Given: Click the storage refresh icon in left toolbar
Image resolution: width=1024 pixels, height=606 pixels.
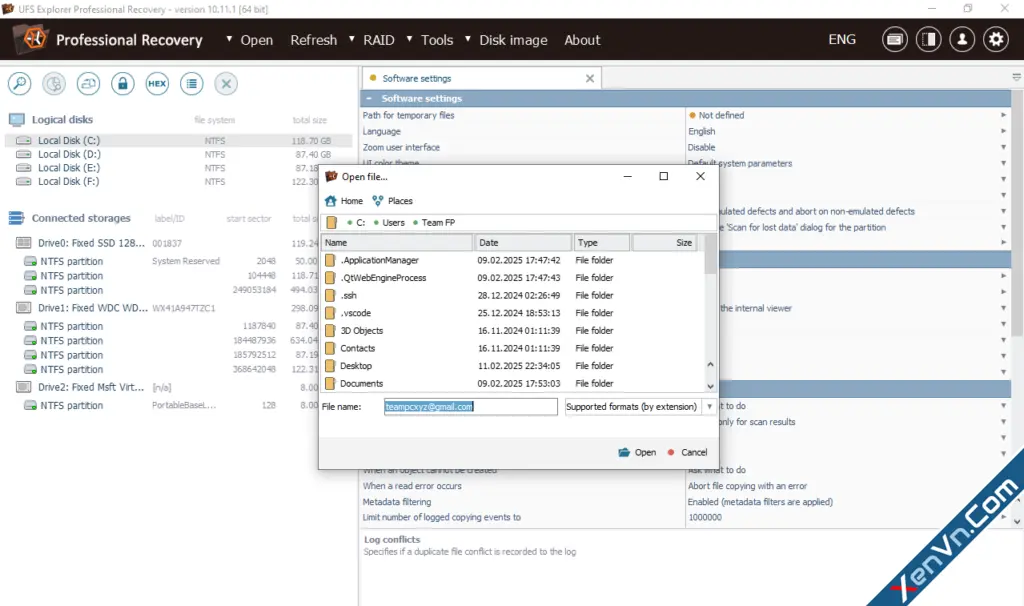Looking at the screenshot, I should [88, 84].
